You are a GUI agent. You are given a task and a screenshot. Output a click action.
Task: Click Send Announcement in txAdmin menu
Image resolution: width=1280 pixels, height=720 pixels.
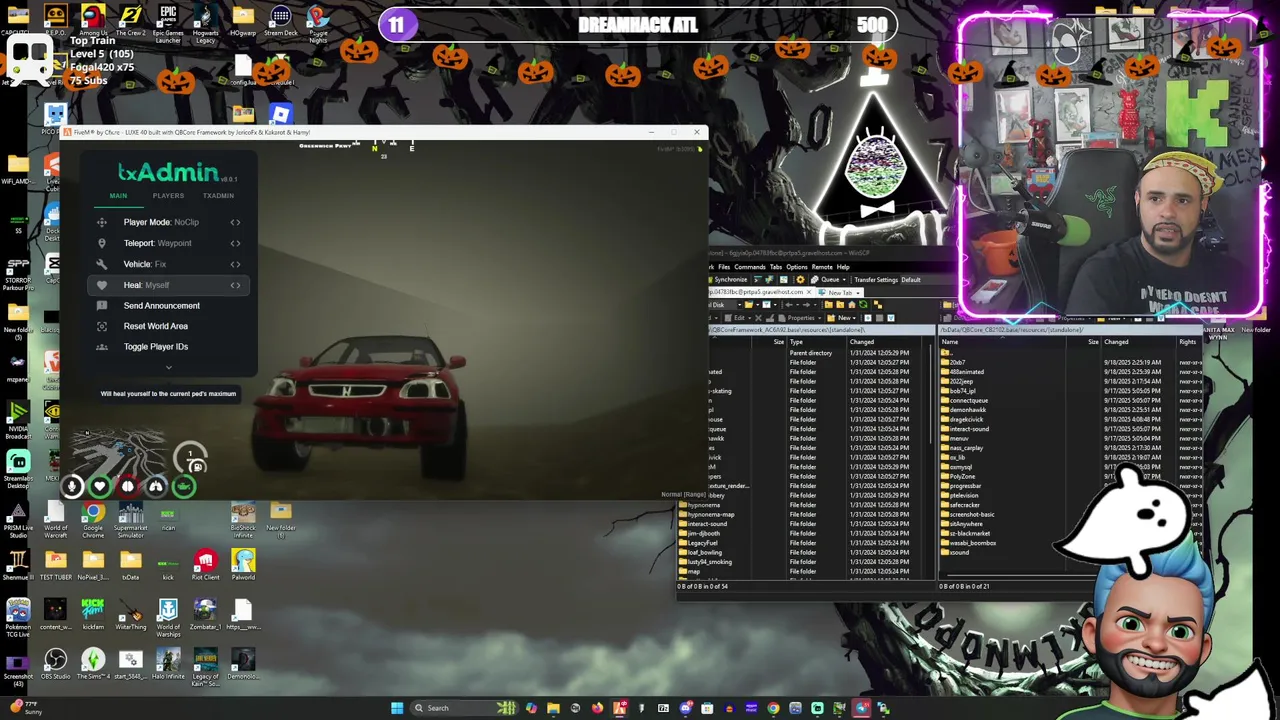tap(161, 306)
